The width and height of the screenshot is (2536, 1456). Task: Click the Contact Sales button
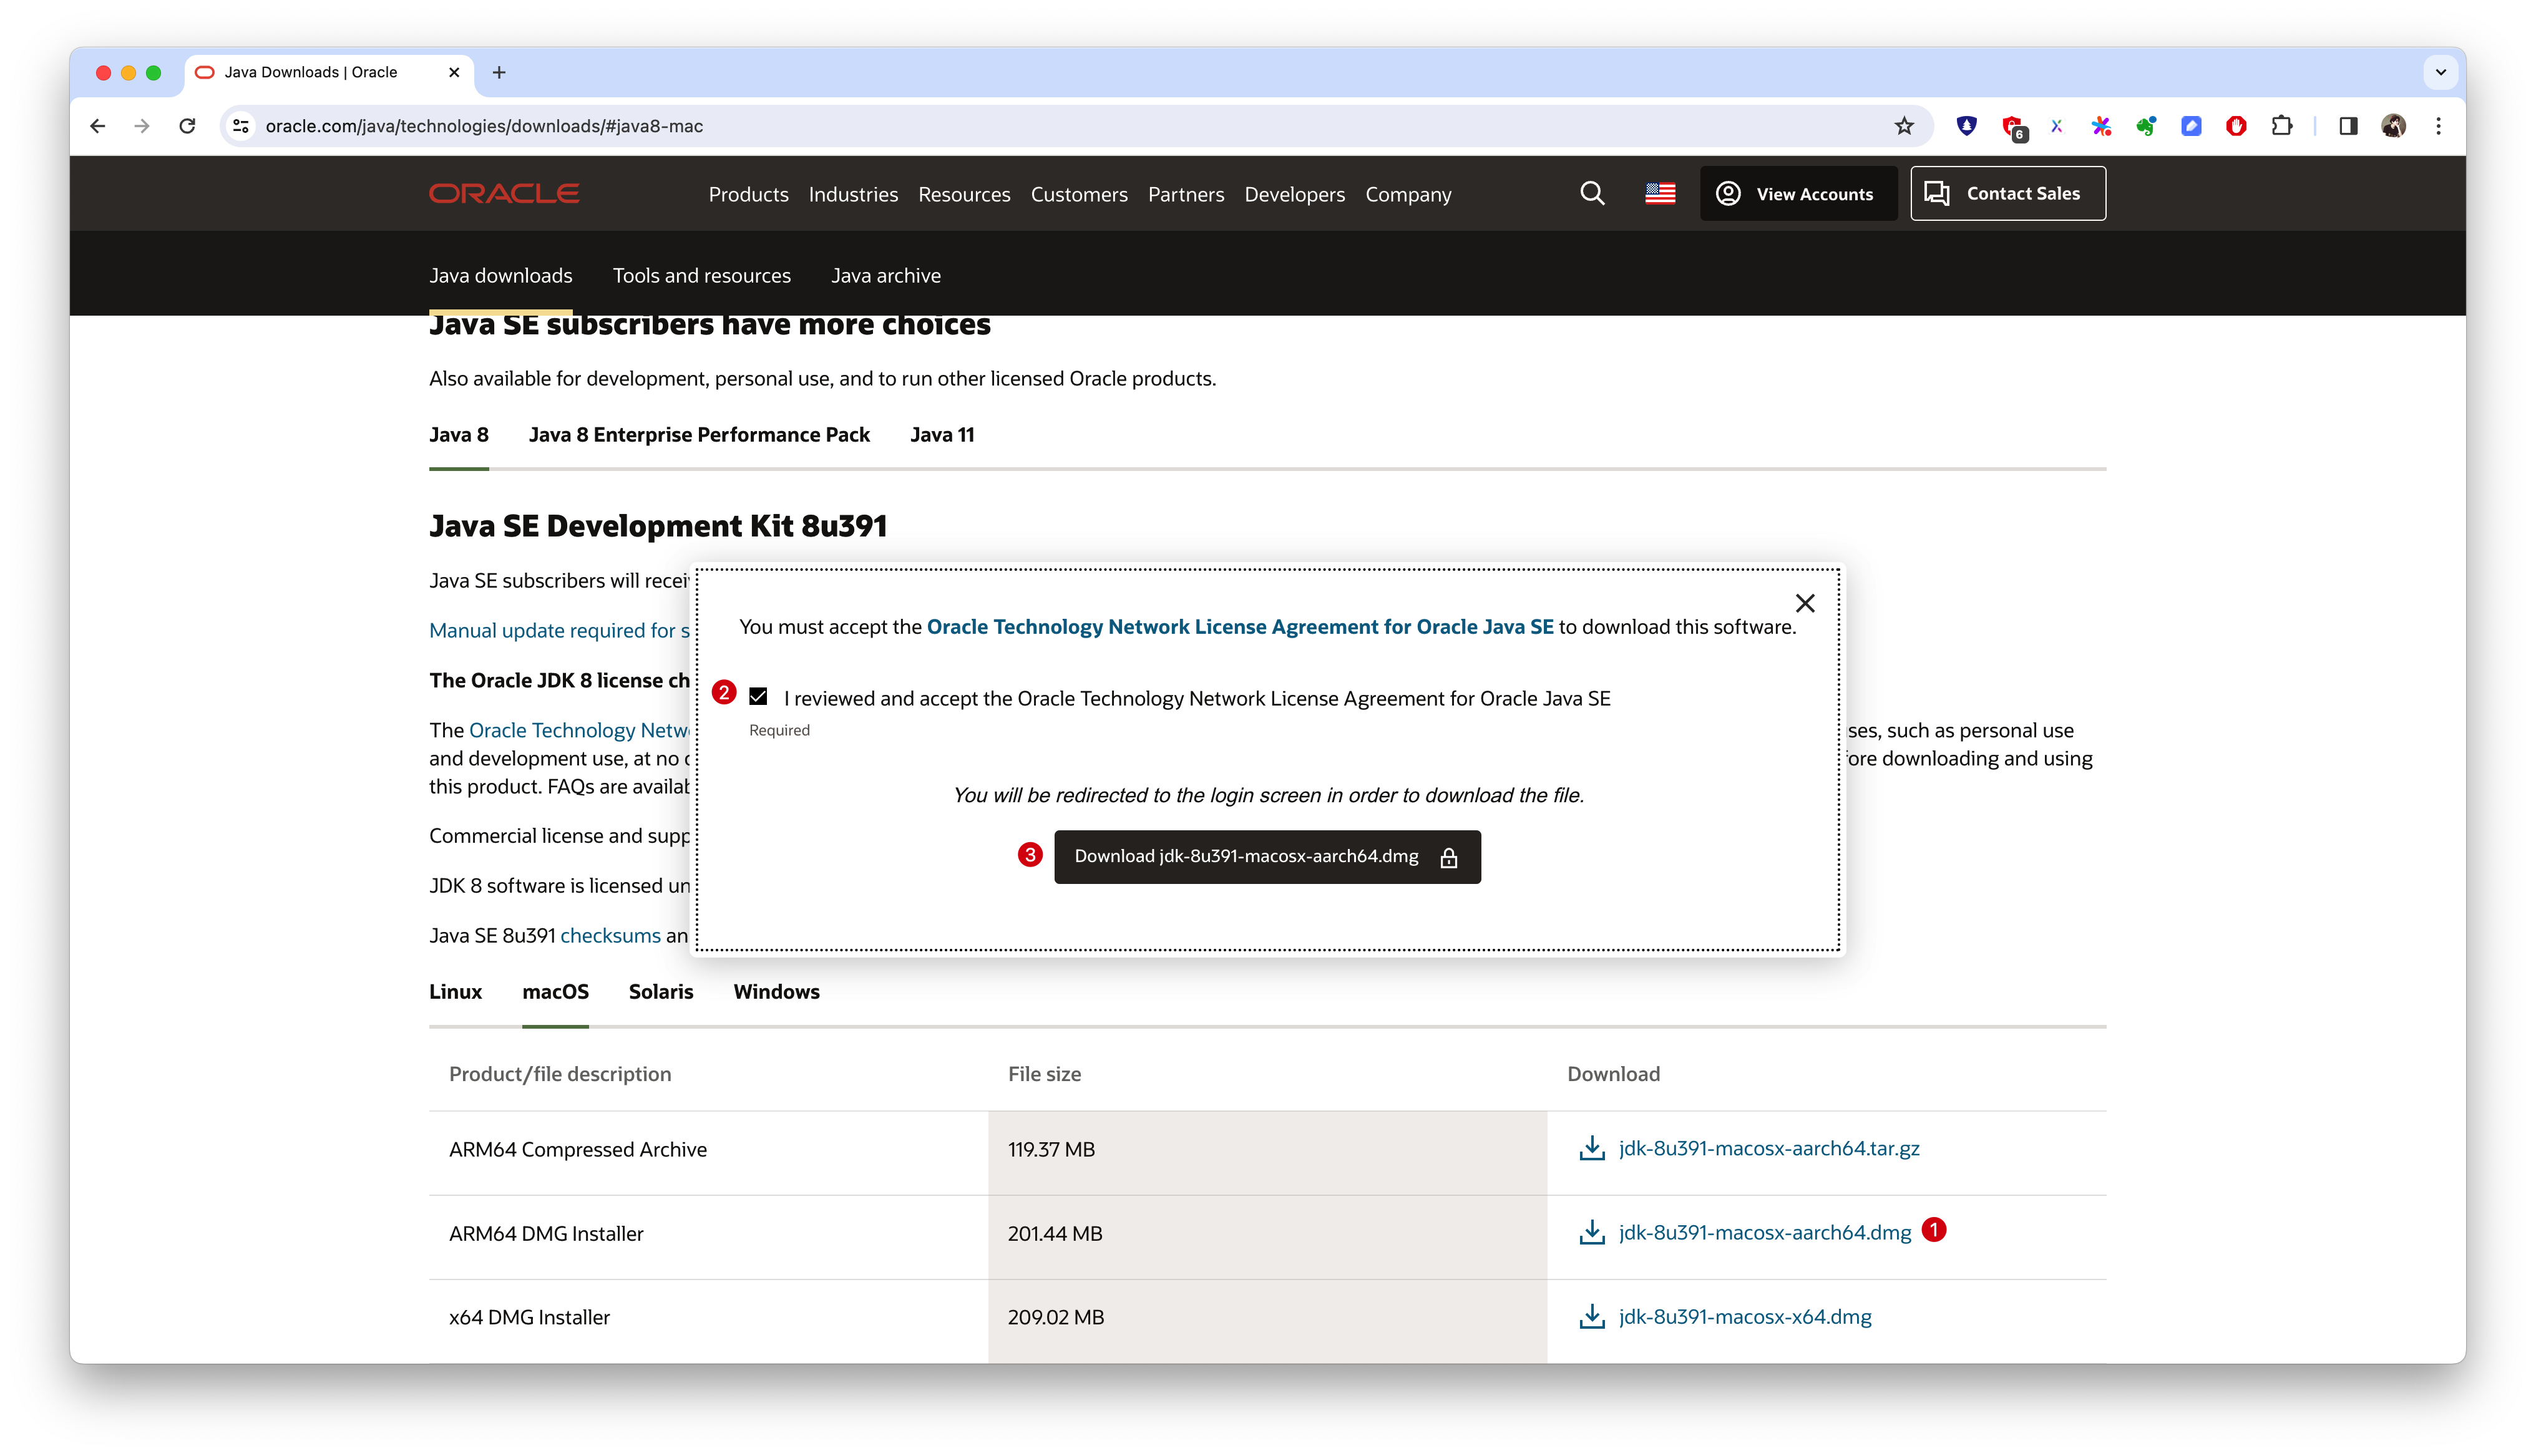coord(2008,193)
